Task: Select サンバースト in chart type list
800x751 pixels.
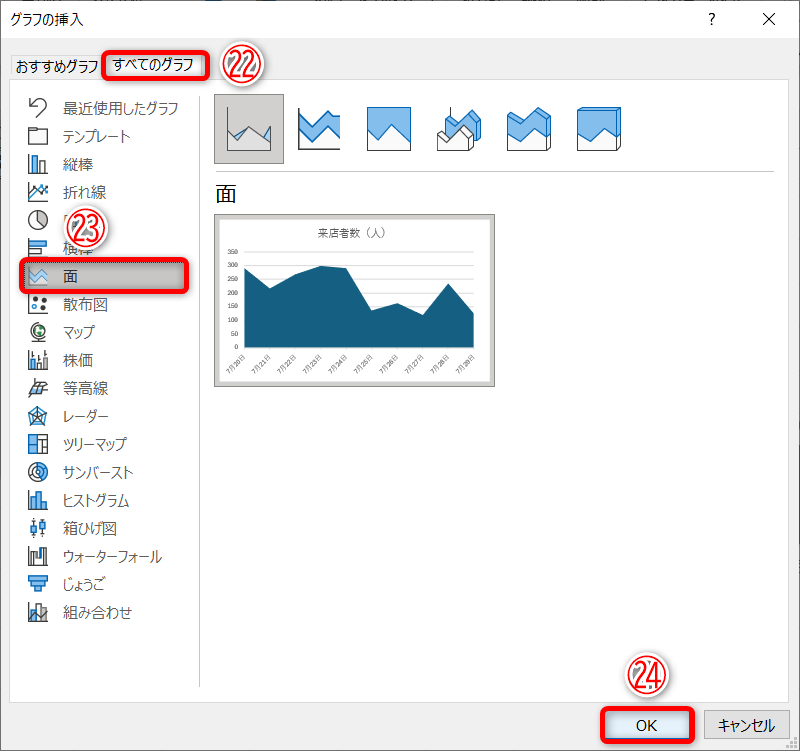Action: [97, 472]
